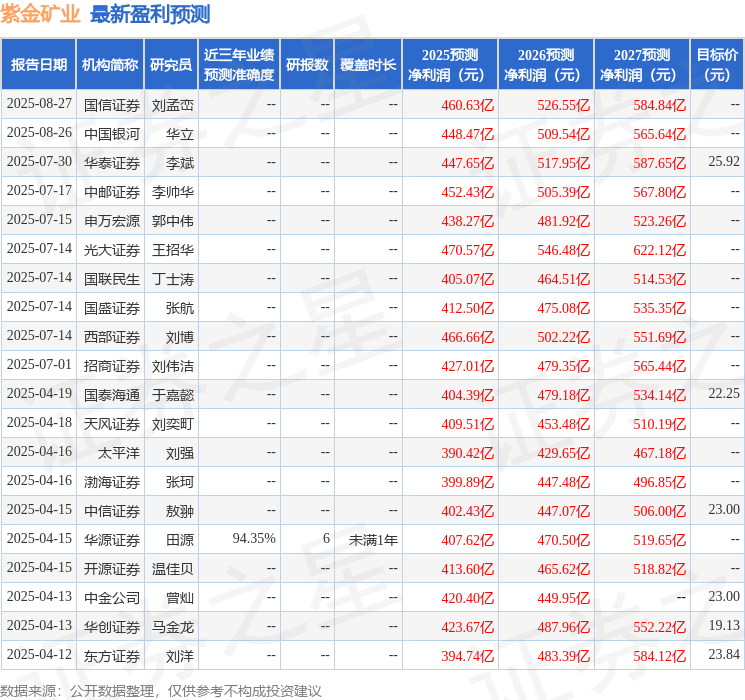The width and height of the screenshot is (745, 700).
Task: Click analyst name 田源
Action: [180, 540]
